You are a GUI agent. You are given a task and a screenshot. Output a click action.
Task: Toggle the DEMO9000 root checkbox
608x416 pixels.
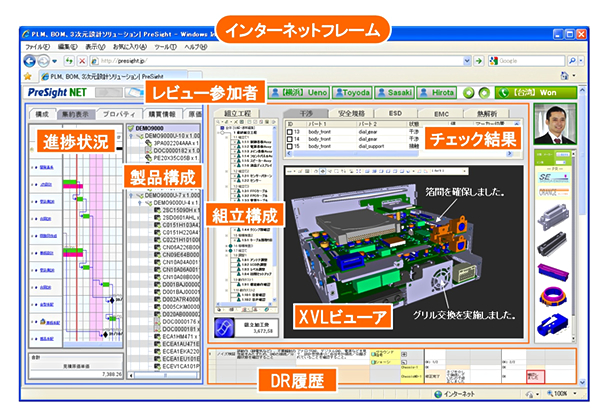pyautogui.click(x=131, y=128)
